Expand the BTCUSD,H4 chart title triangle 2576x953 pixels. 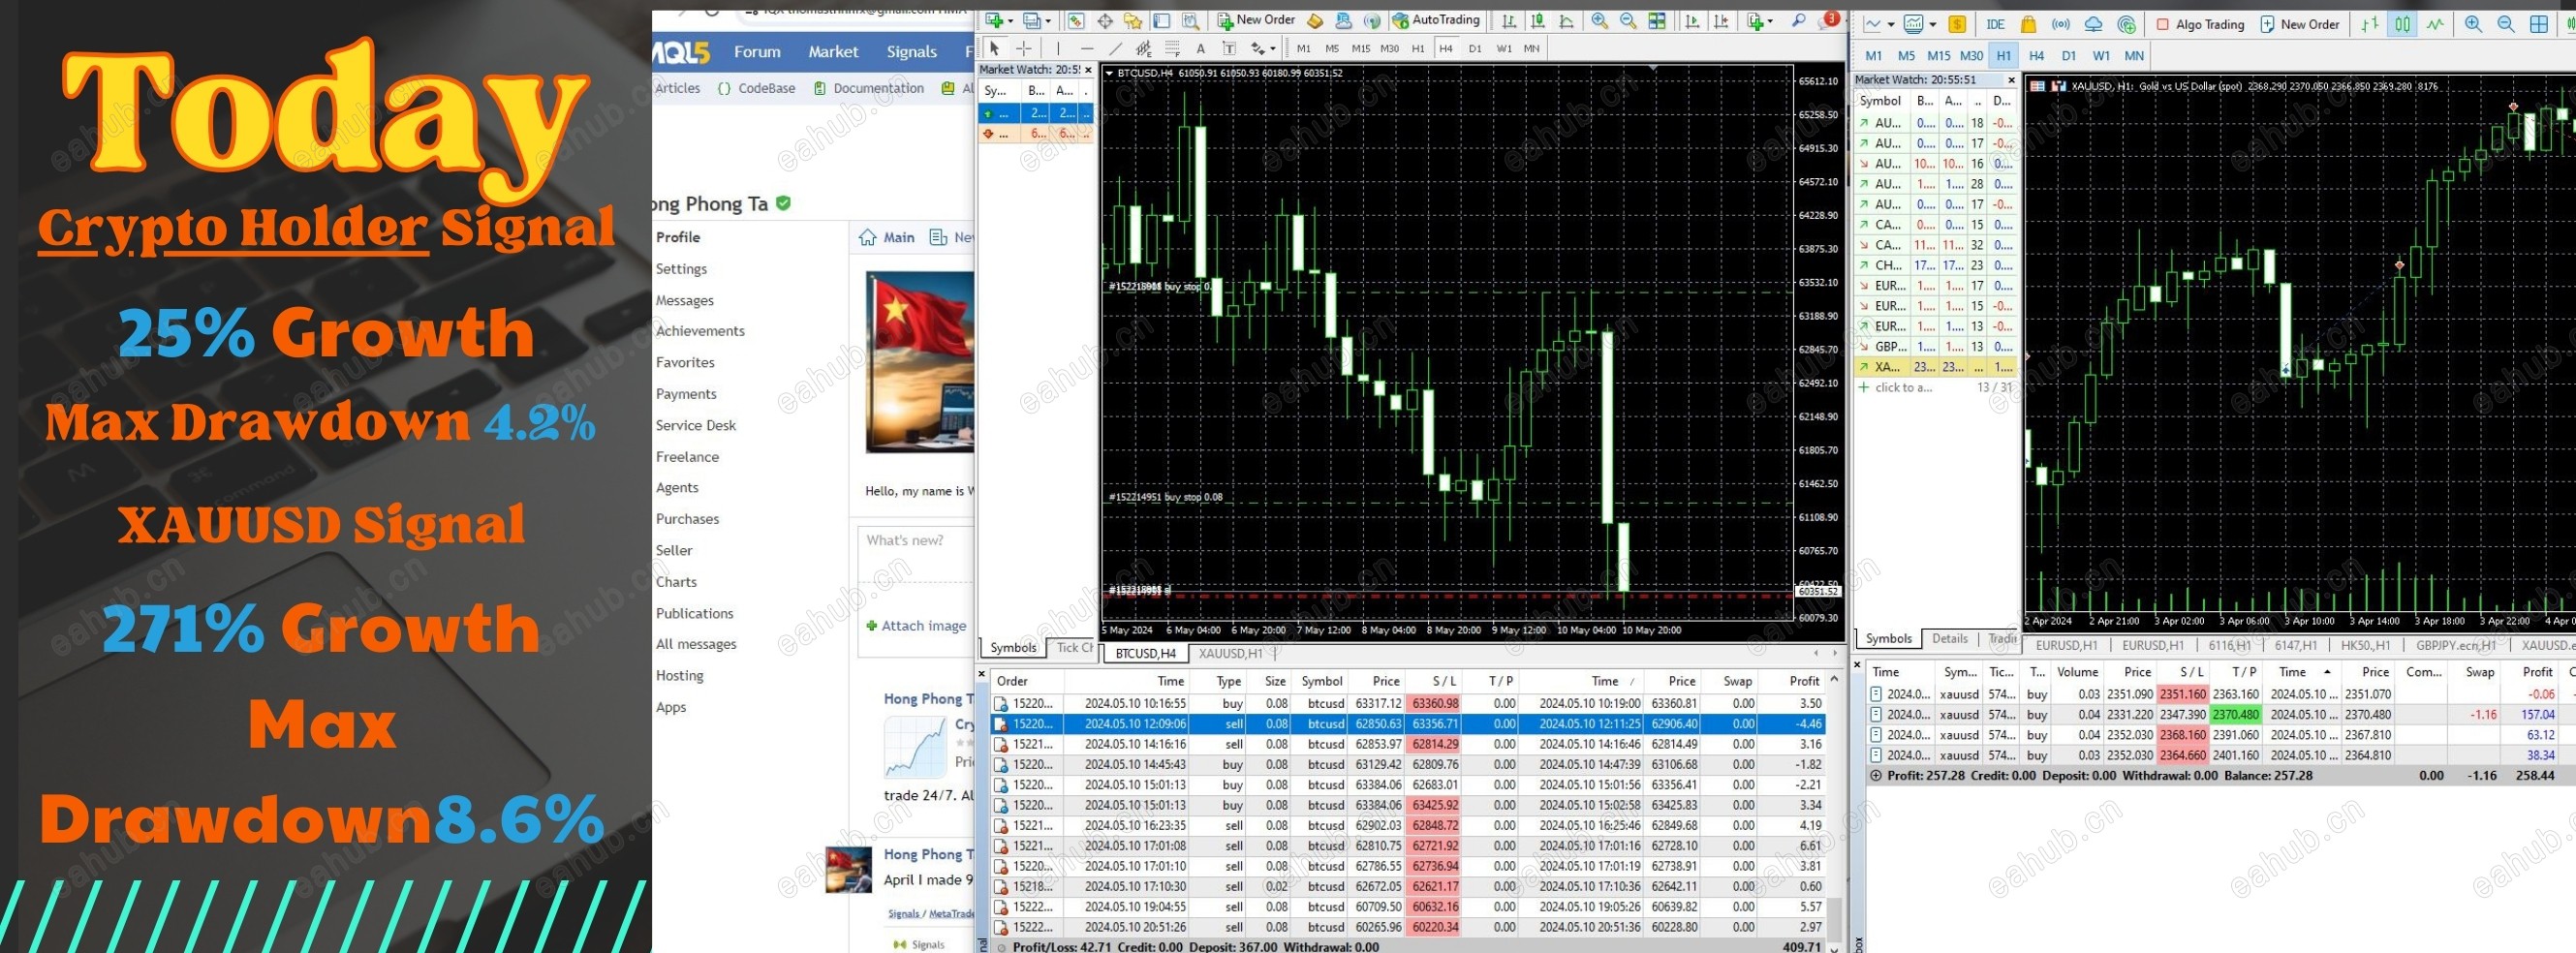pyautogui.click(x=1109, y=73)
